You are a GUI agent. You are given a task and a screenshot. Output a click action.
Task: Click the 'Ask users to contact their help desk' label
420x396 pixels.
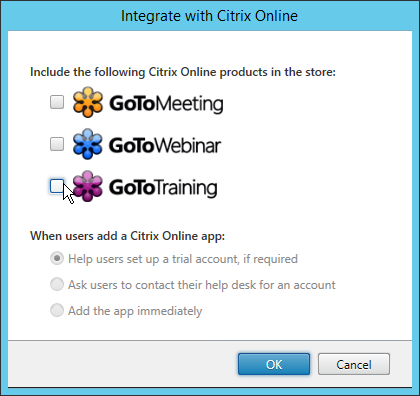[x=202, y=285]
